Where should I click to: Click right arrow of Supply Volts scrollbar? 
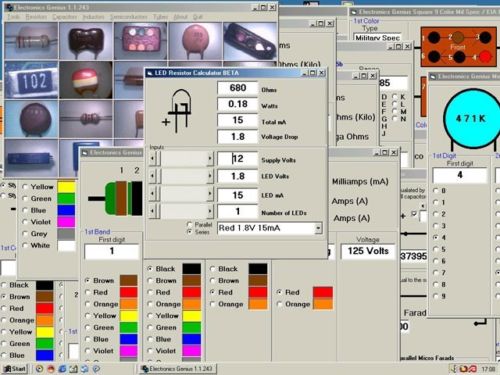coord(210,159)
